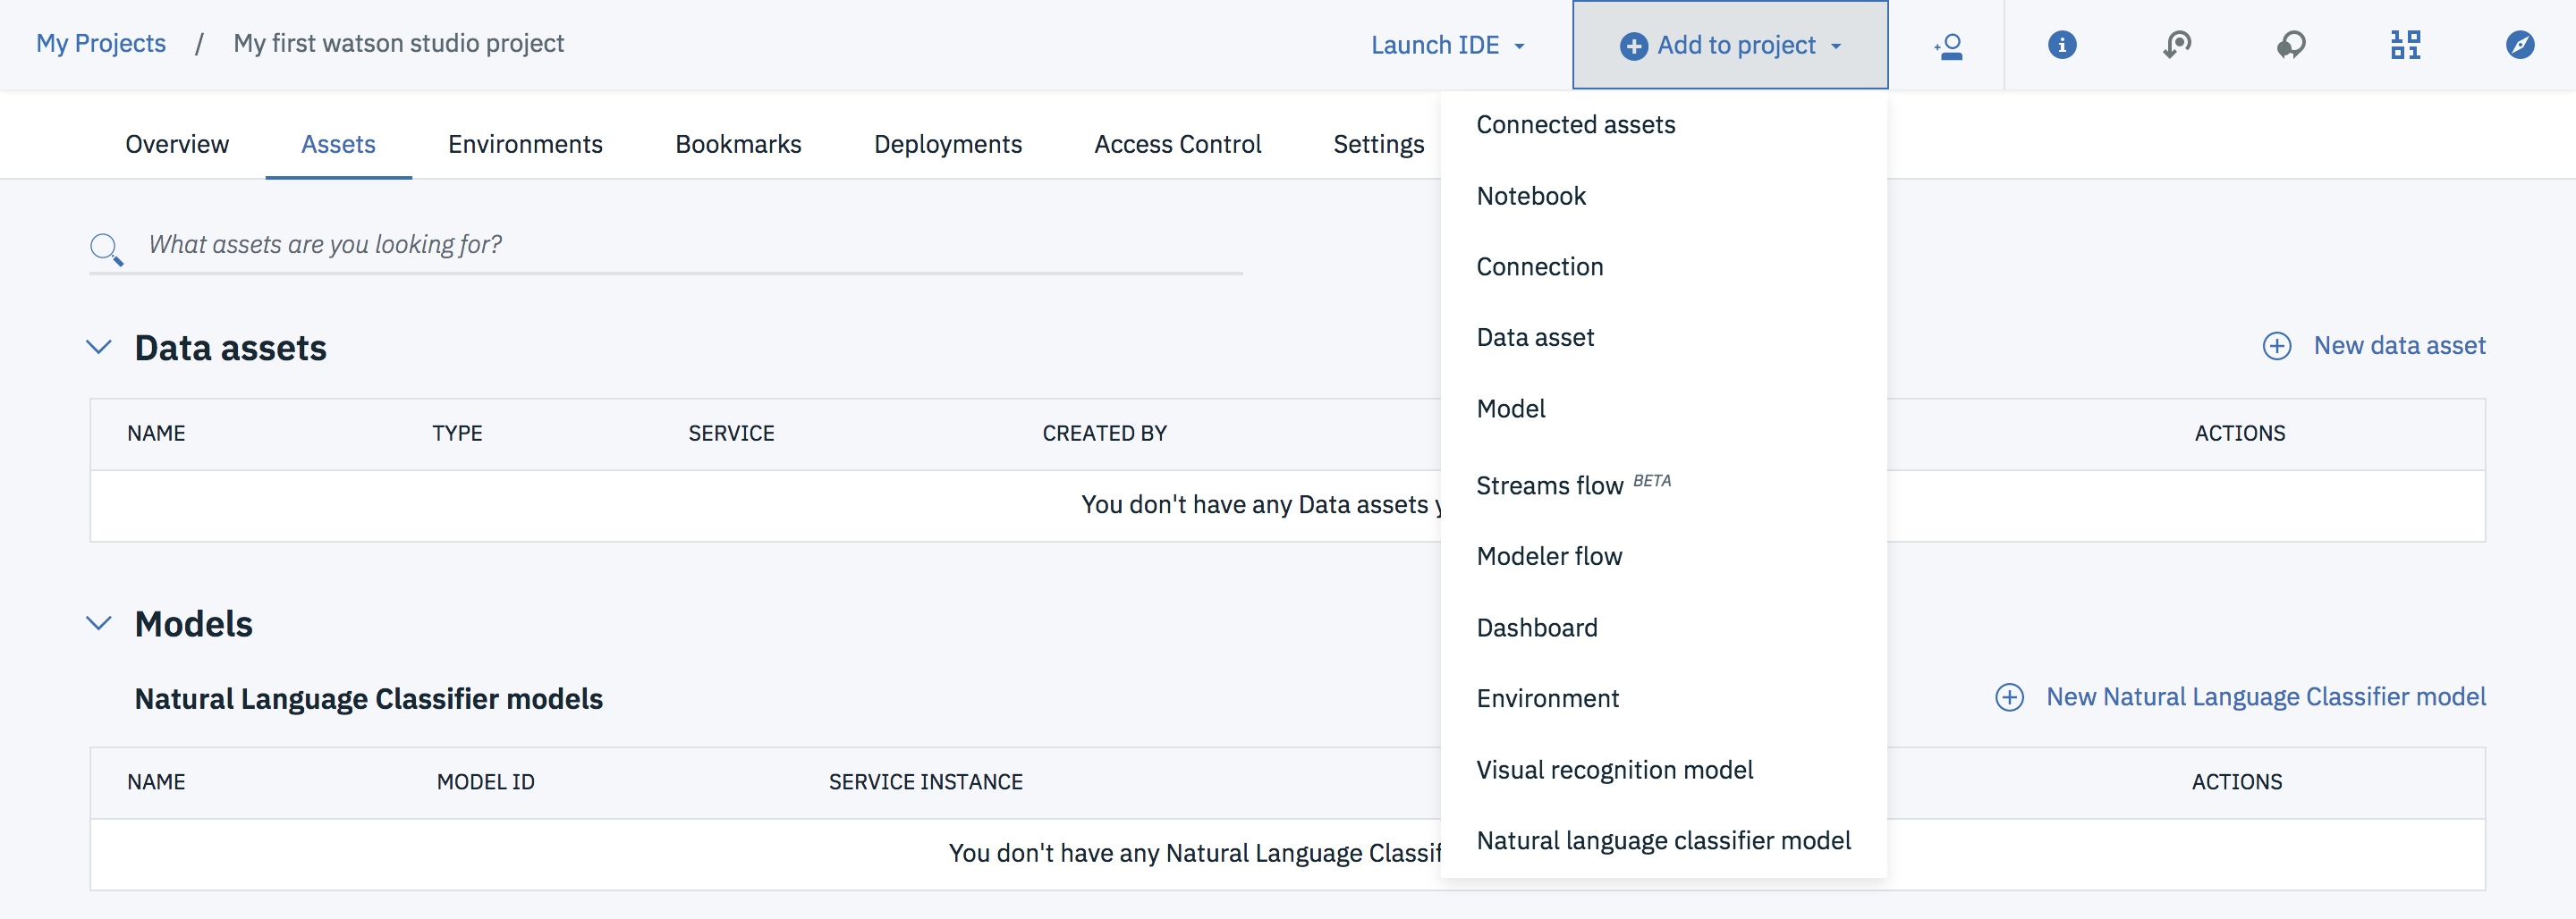Click the search magnifier icon
2576x919 pixels.
click(106, 248)
